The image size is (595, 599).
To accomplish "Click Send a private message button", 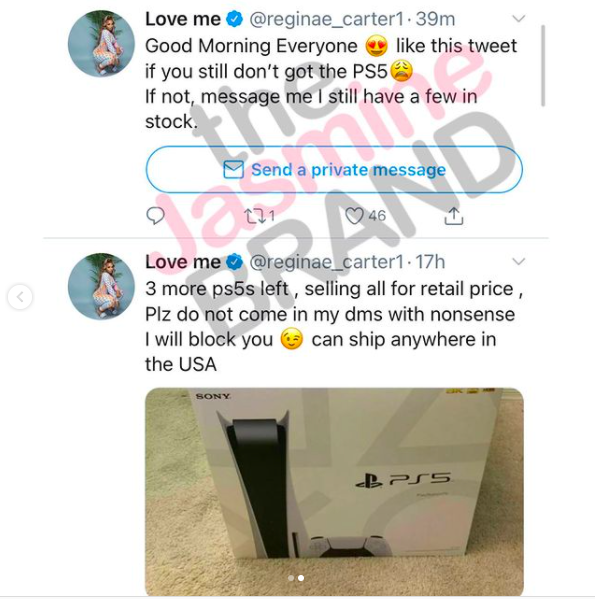I will click(x=334, y=169).
